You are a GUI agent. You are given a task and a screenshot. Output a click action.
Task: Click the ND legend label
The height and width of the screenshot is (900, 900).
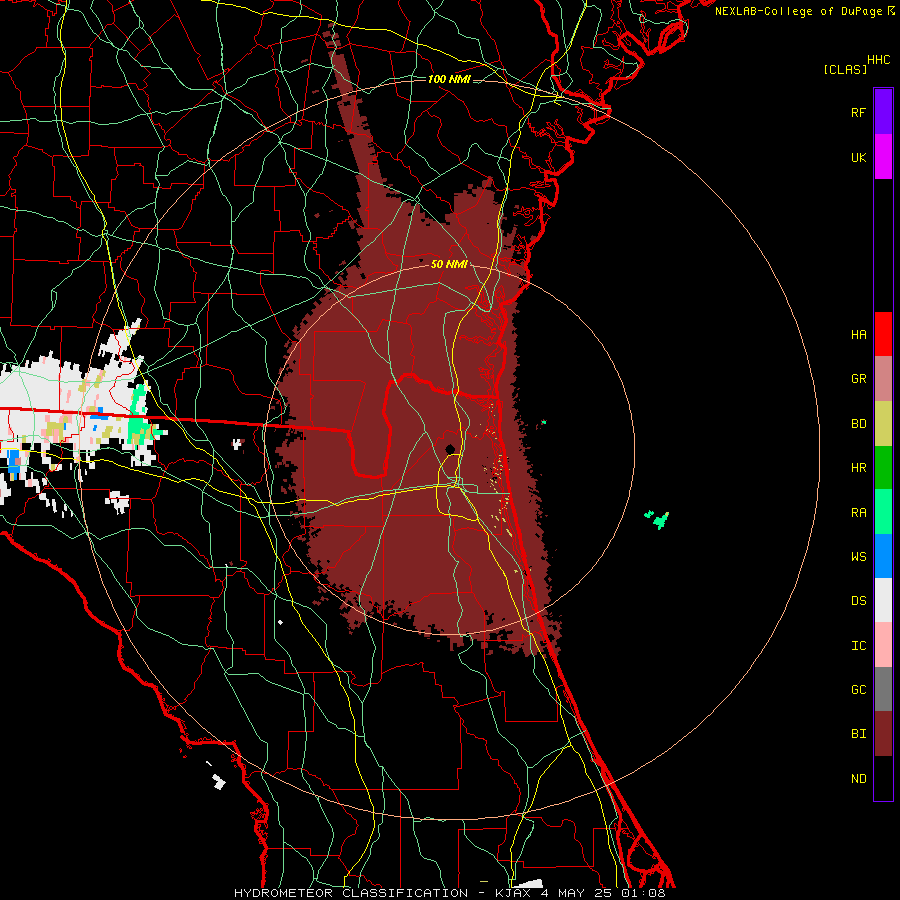(x=858, y=778)
